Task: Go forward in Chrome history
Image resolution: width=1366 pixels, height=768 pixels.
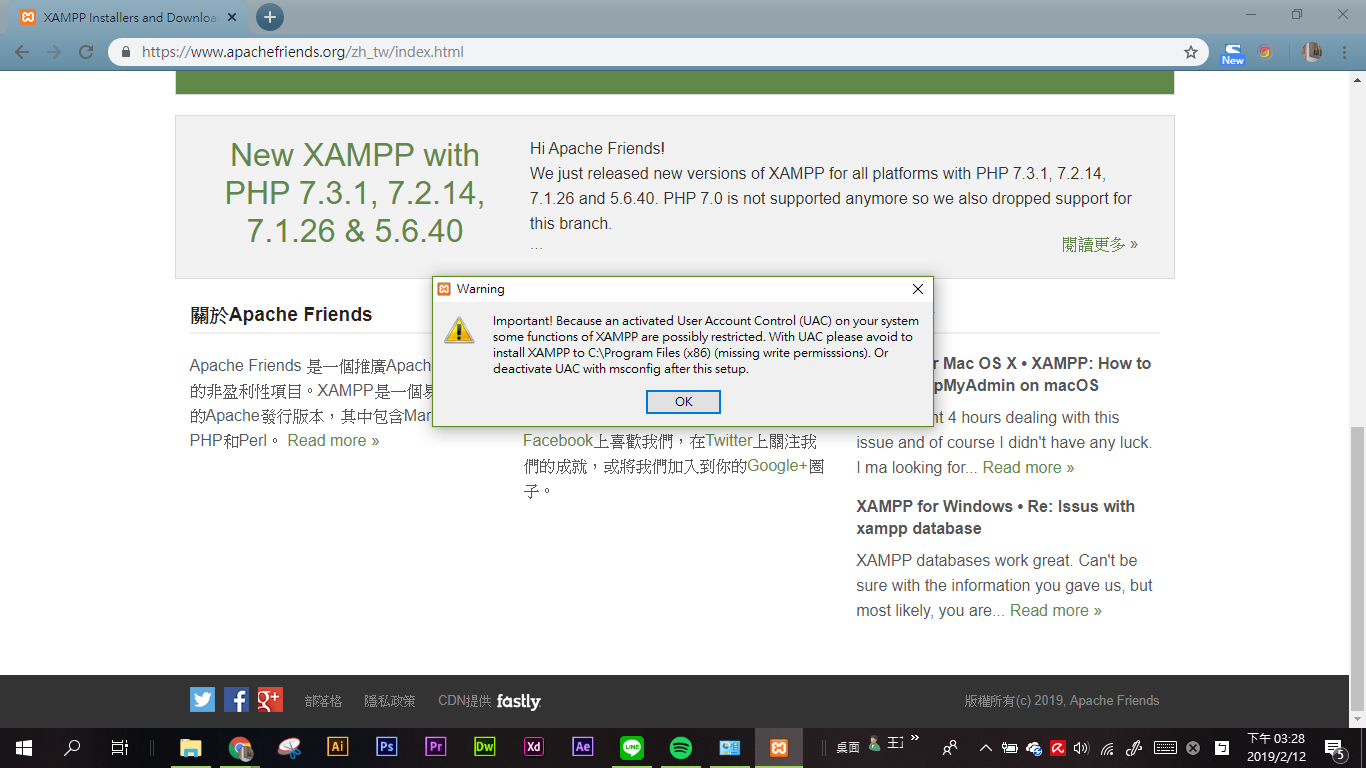Action: pyautogui.click(x=54, y=52)
